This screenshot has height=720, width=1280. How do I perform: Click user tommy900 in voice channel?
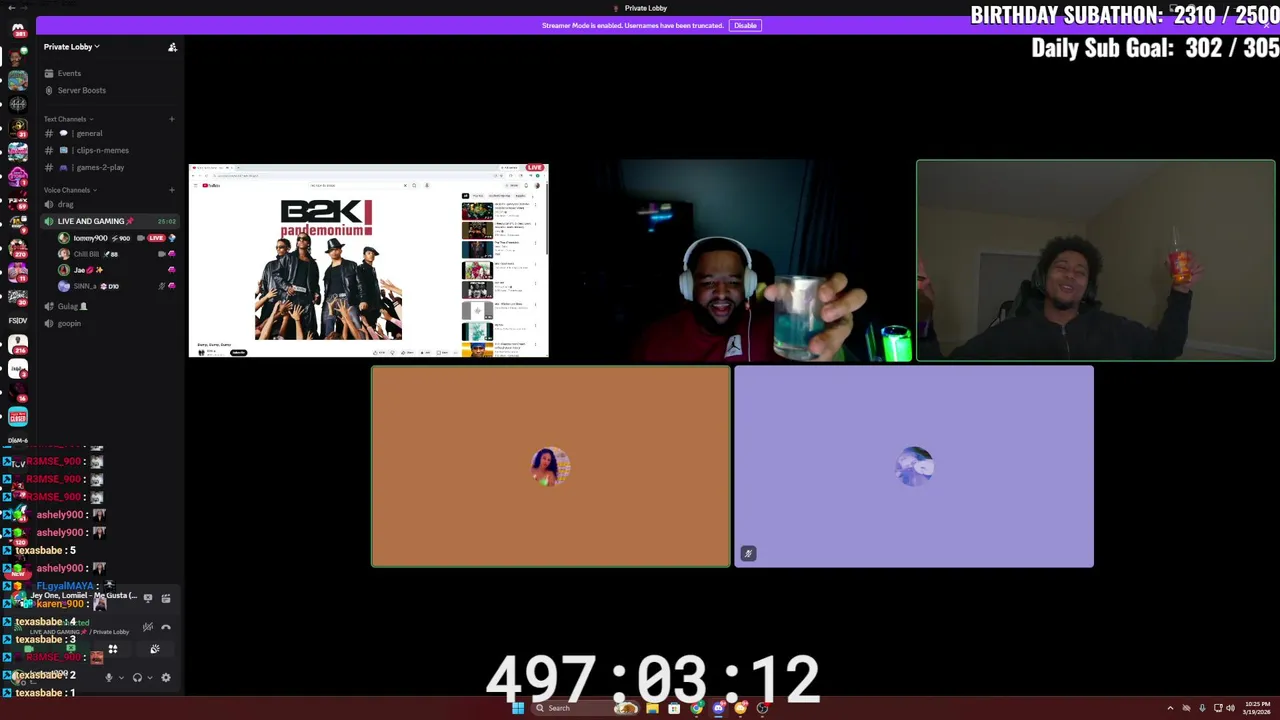coord(90,238)
